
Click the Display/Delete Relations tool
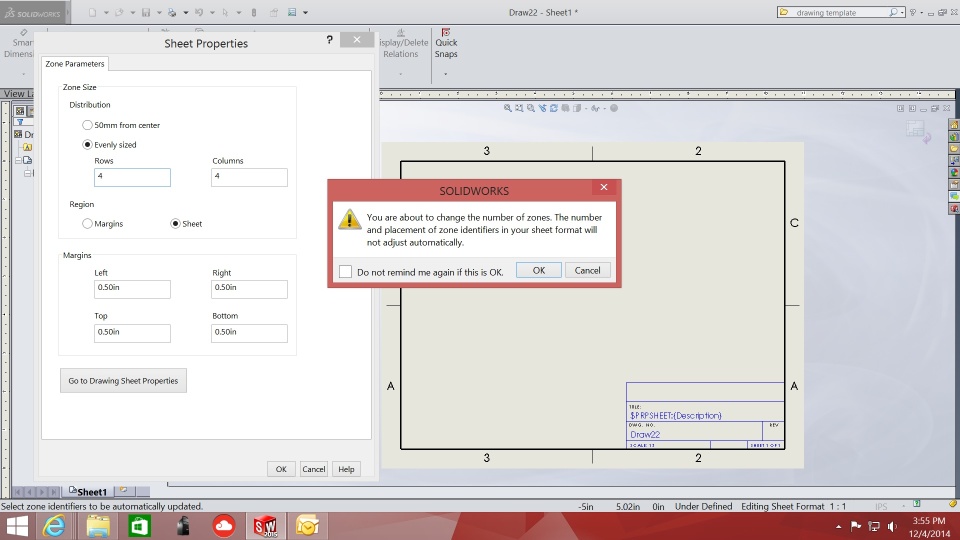click(401, 43)
